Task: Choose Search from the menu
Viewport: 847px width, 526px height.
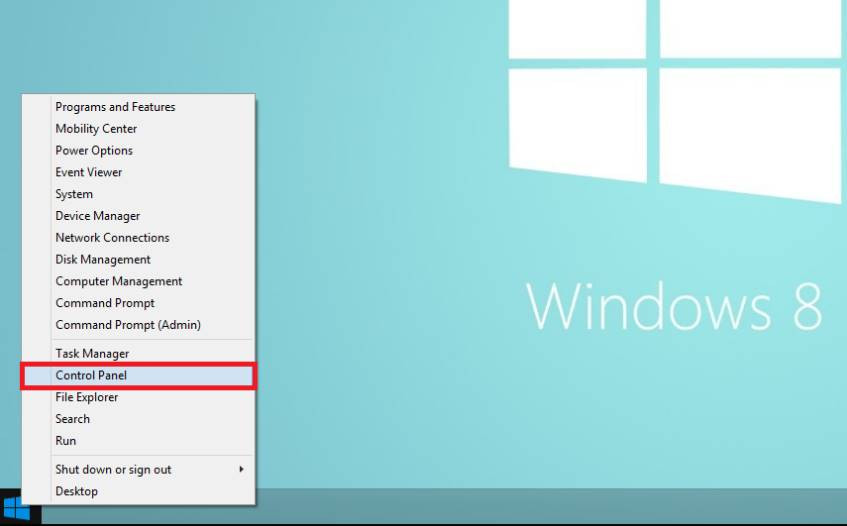Action: coord(138,419)
